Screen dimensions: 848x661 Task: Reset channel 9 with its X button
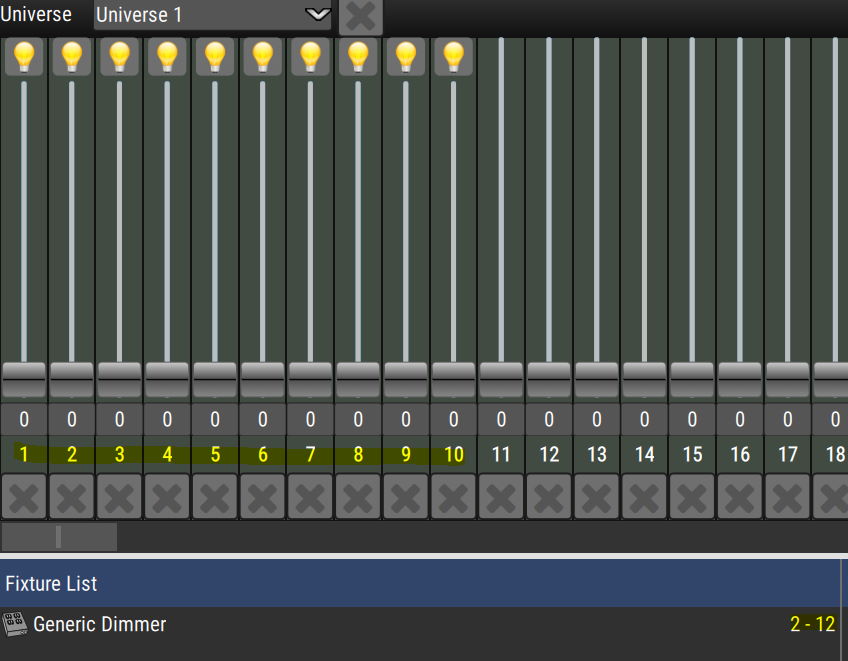406,497
